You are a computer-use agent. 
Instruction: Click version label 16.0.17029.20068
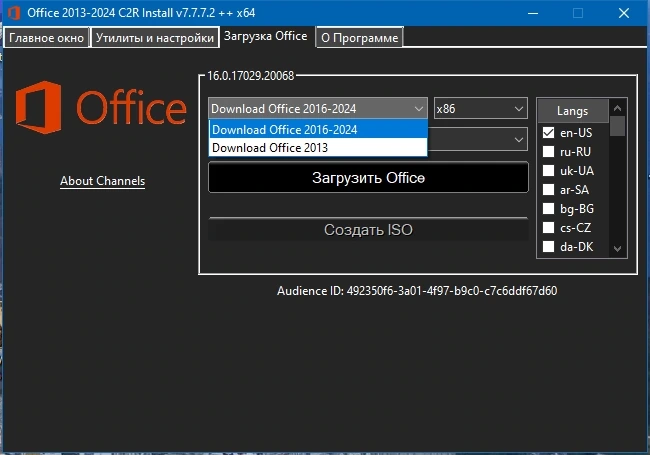tap(250, 76)
